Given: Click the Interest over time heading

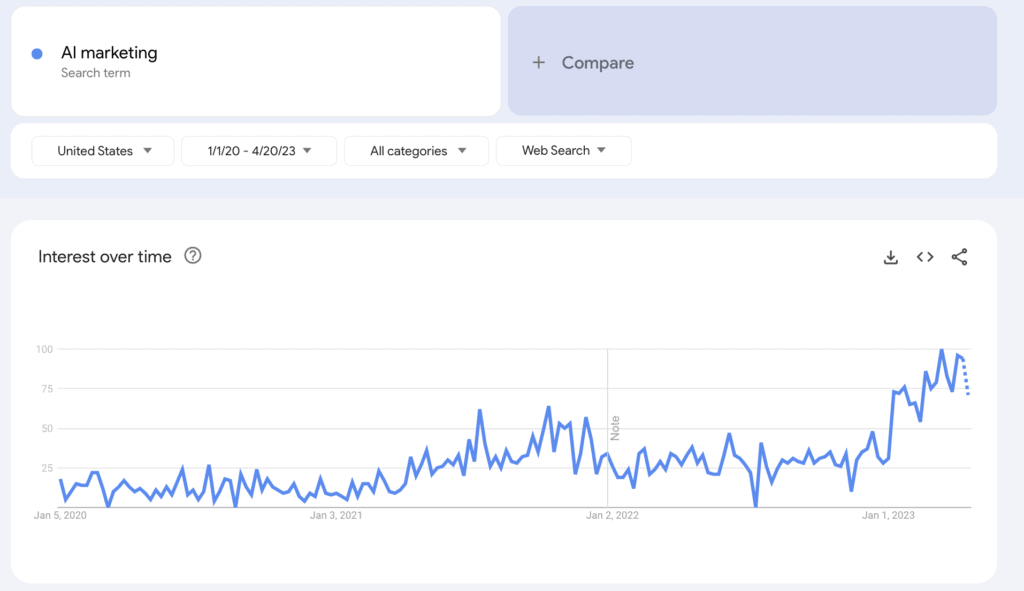Looking at the screenshot, I should (105, 257).
